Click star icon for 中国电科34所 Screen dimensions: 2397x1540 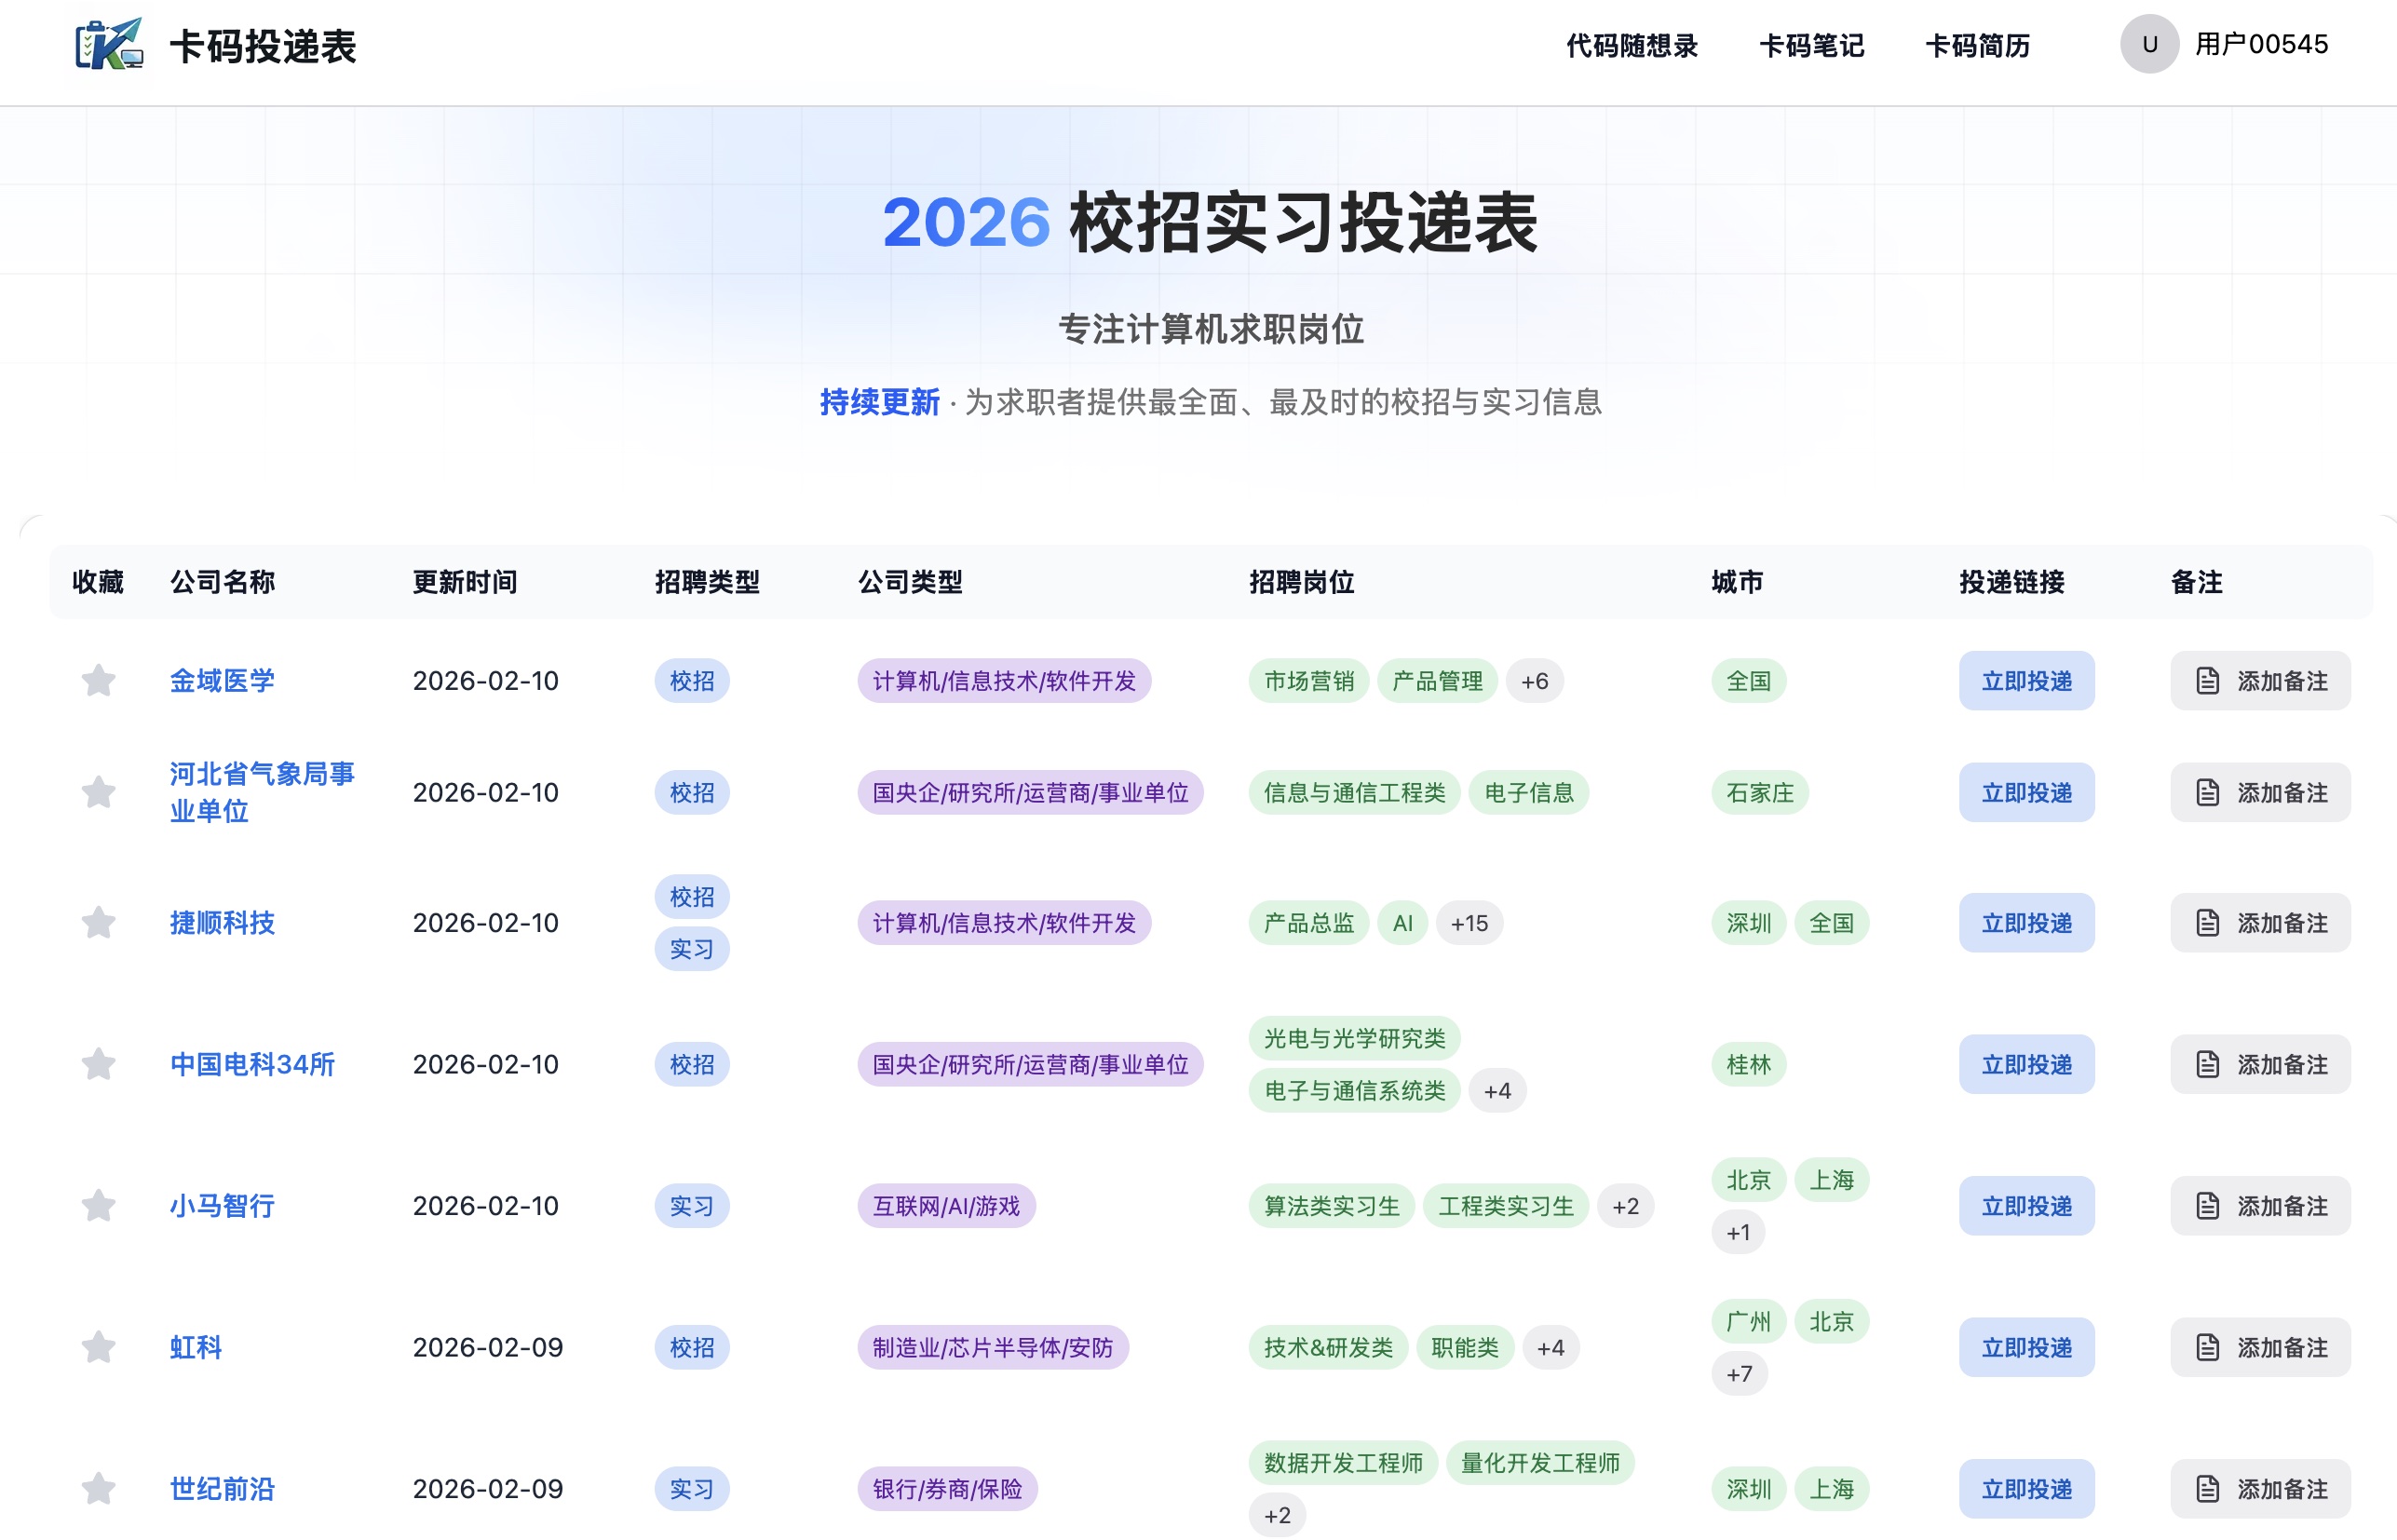(98, 1064)
